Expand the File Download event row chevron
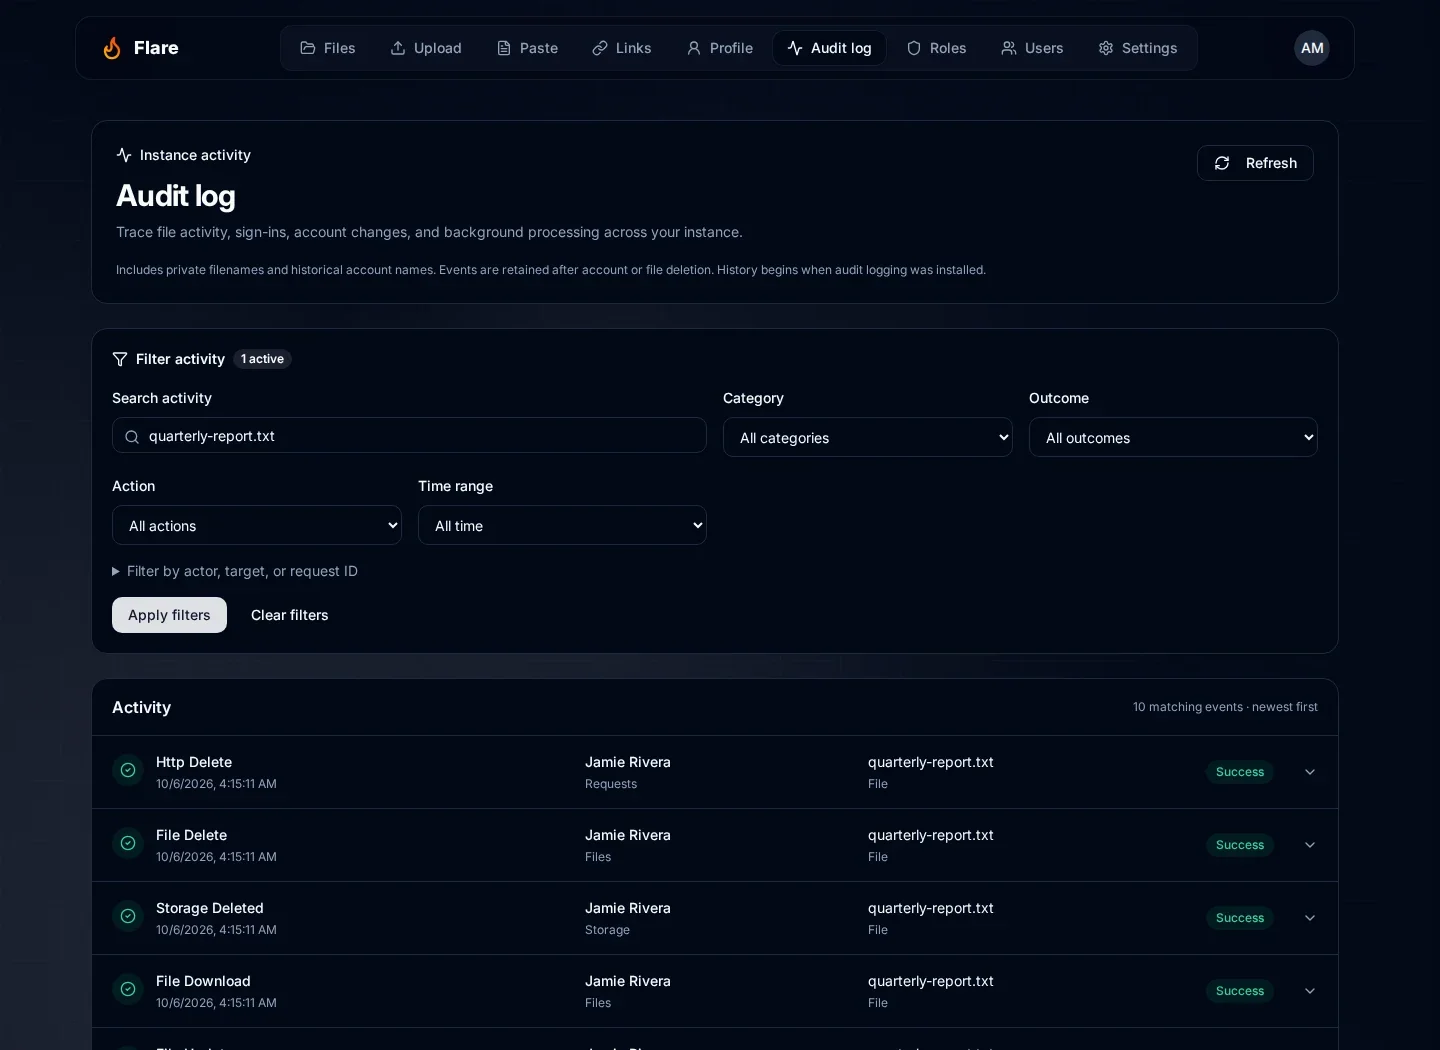Image resolution: width=1440 pixels, height=1050 pixels. tap(1310, 991)
